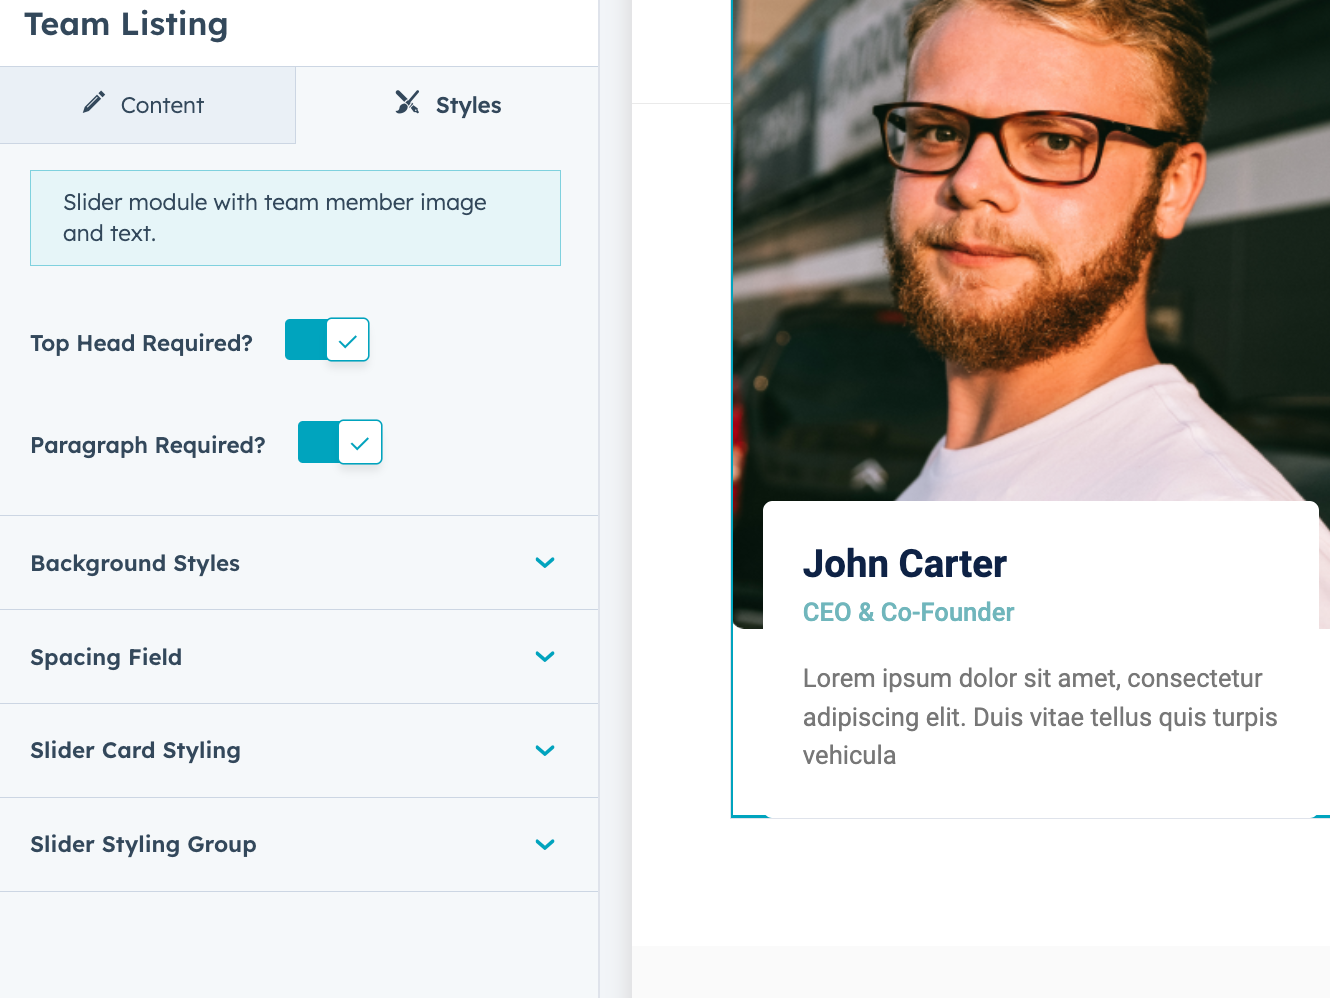The image size is (1330, 998).
Task: Expand the Background Styles section label
Action: [x=135, y=564]
